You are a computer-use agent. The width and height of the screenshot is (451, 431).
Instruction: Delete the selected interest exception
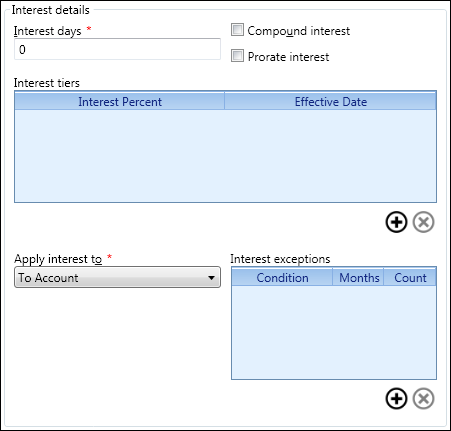click(x=423, y=398)
